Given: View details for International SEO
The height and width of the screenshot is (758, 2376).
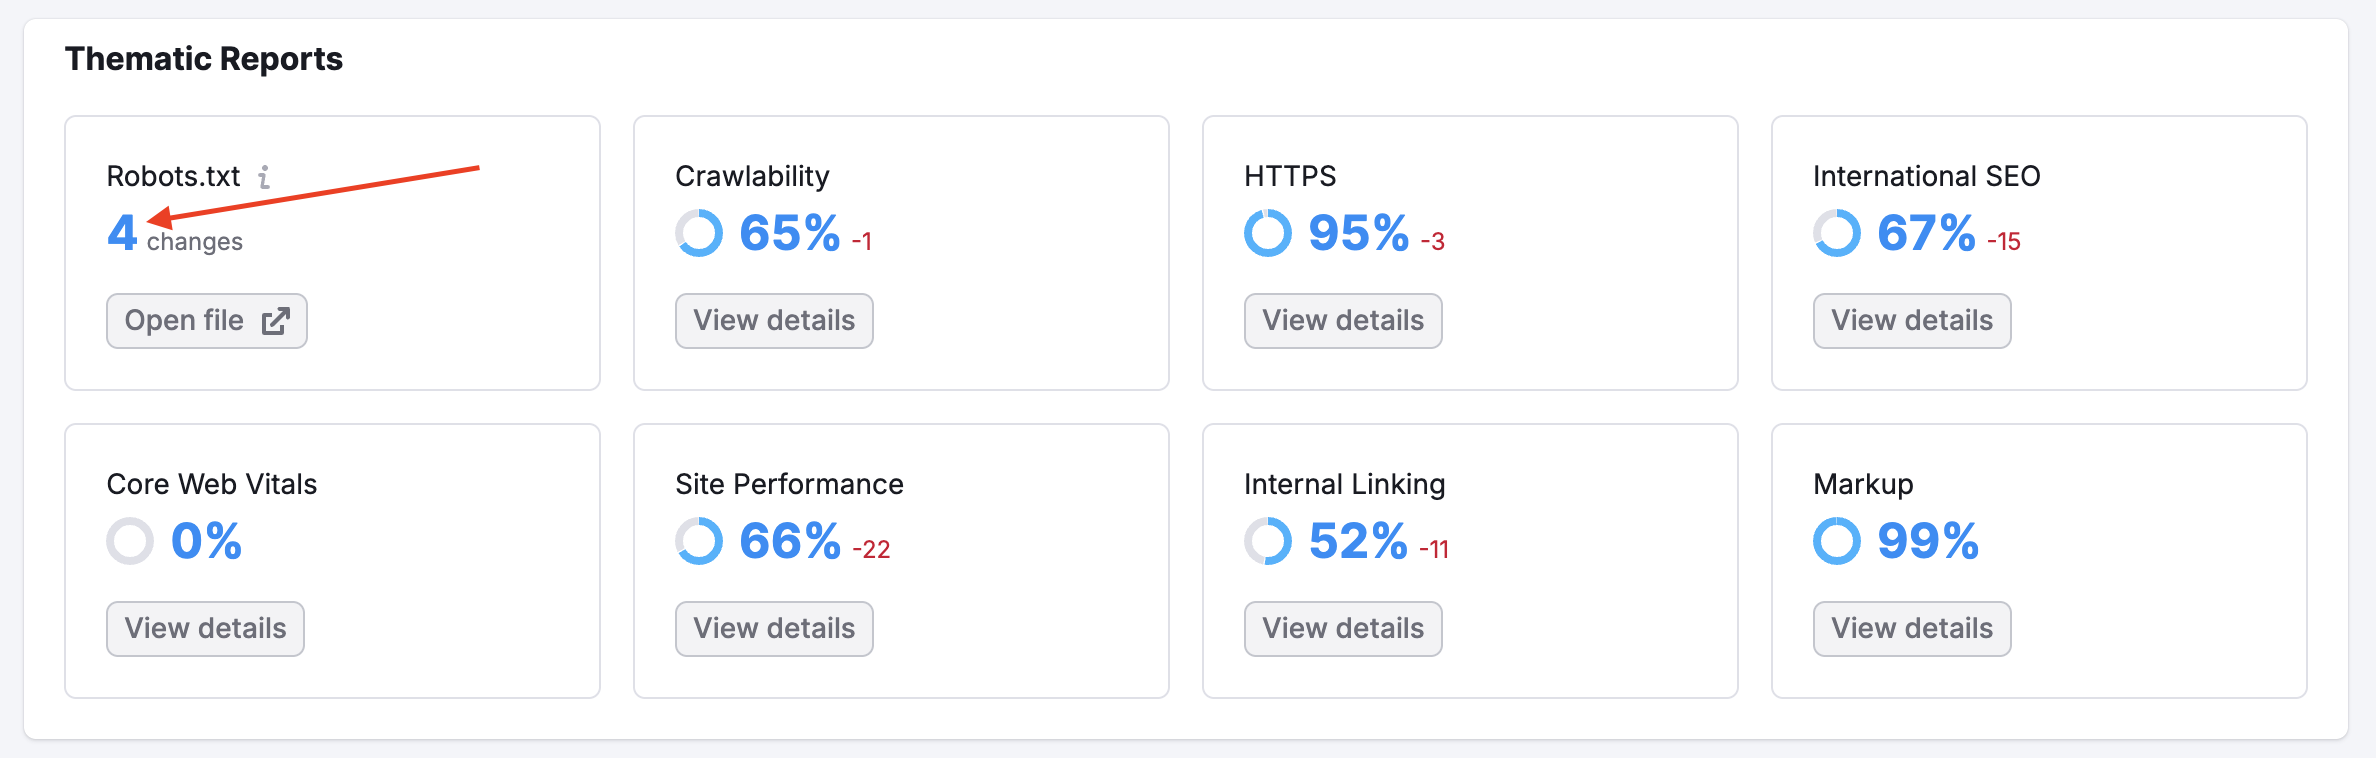Looking at the screenshot, I should click(x=1912, y=321).
